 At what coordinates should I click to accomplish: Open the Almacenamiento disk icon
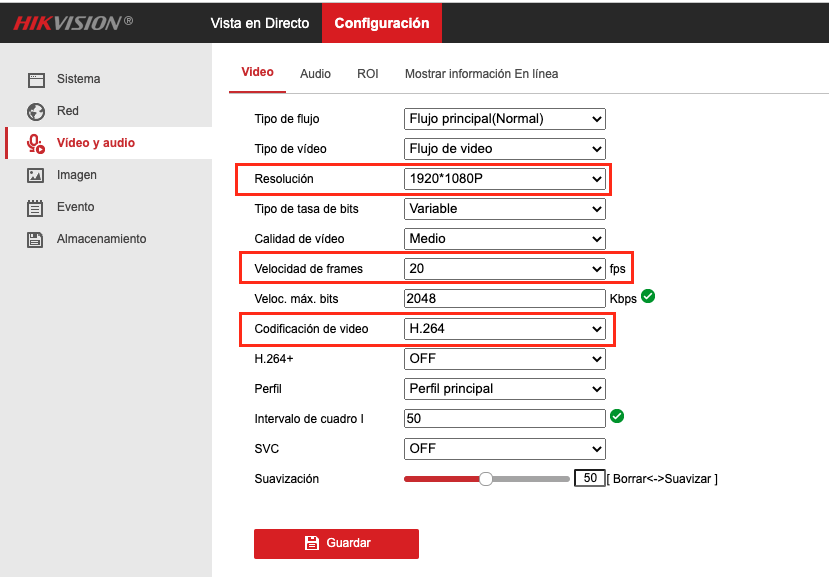(x=35, y=240)
